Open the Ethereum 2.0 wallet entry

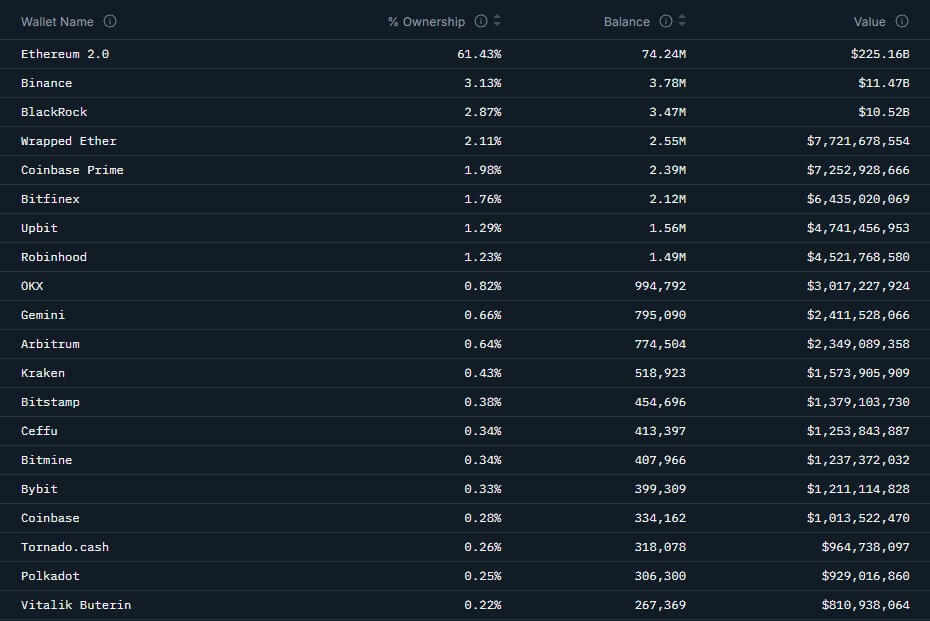coord(65,54)
